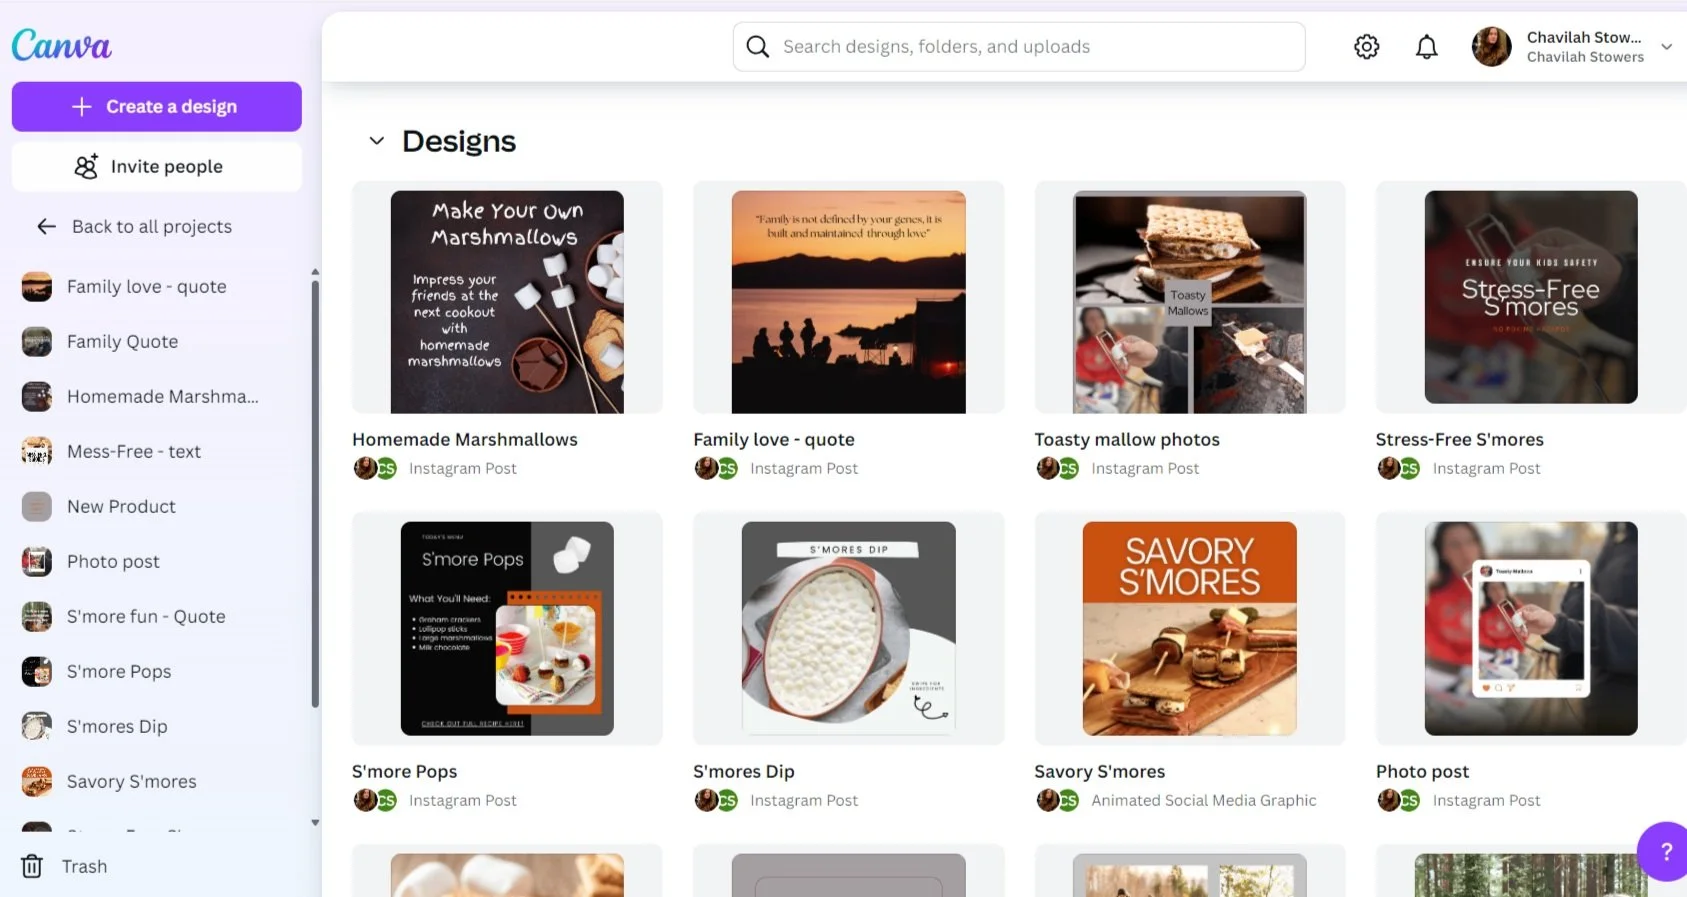Viewport: 1687px width, 897px height.
Task: Click S'mores Dip sidebar thumbnail icon
Action: 37,727
